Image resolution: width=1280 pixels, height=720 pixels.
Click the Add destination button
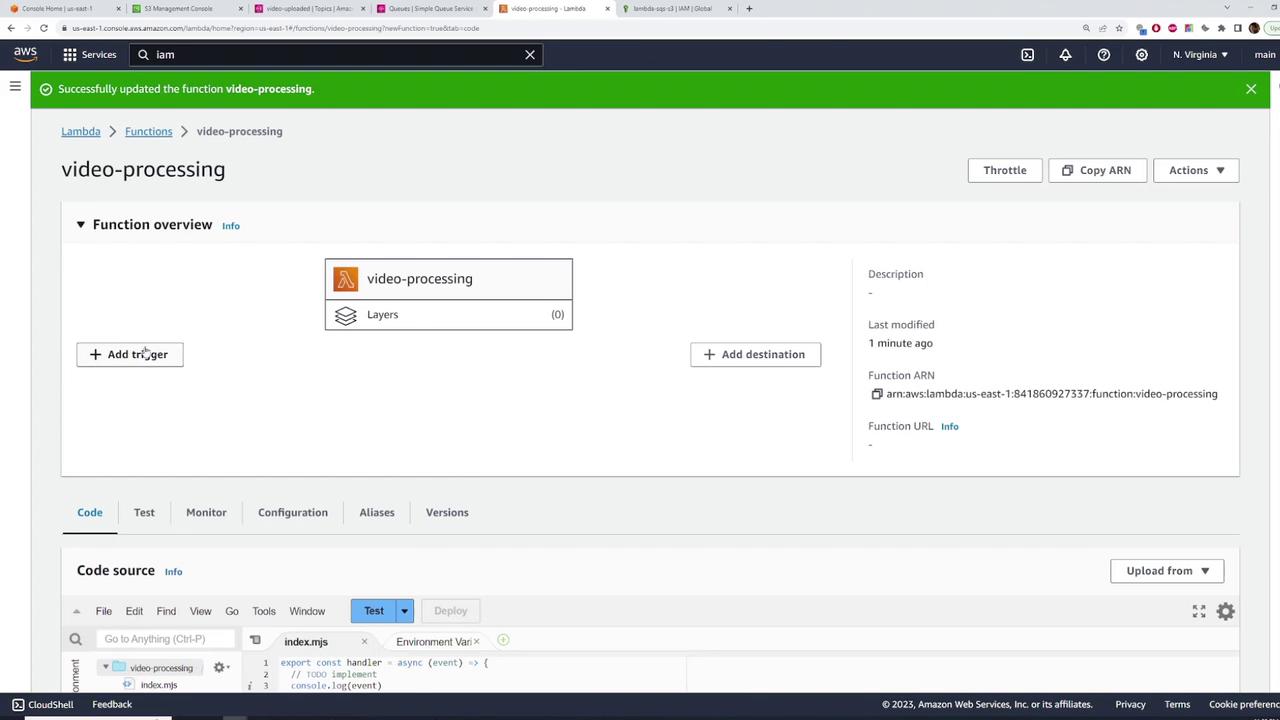[755, 354]
